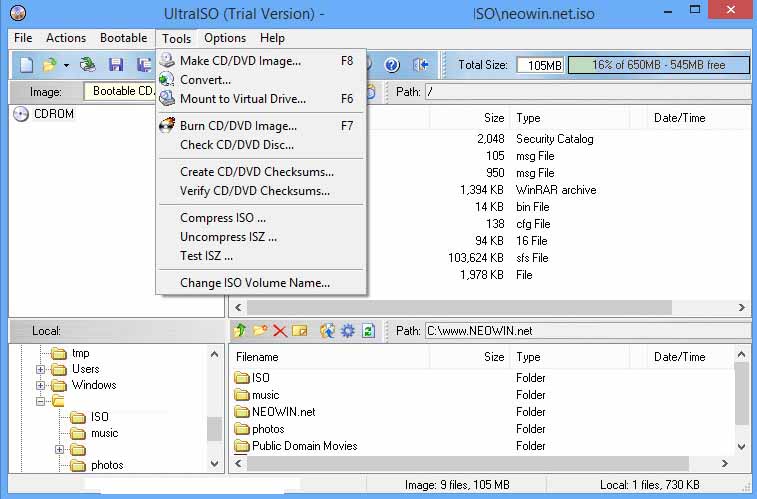
Task: Select Mount to Virtual Drive menu entry
Action: point(261,99)
